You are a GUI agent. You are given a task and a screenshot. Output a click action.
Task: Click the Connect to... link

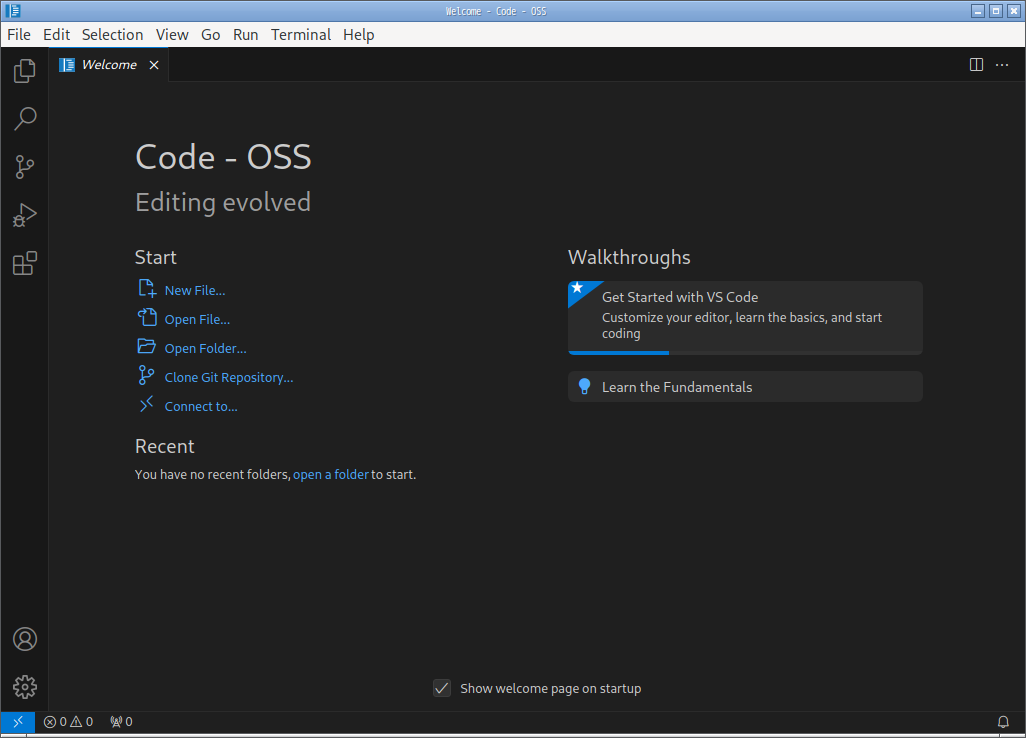[201, 406]
